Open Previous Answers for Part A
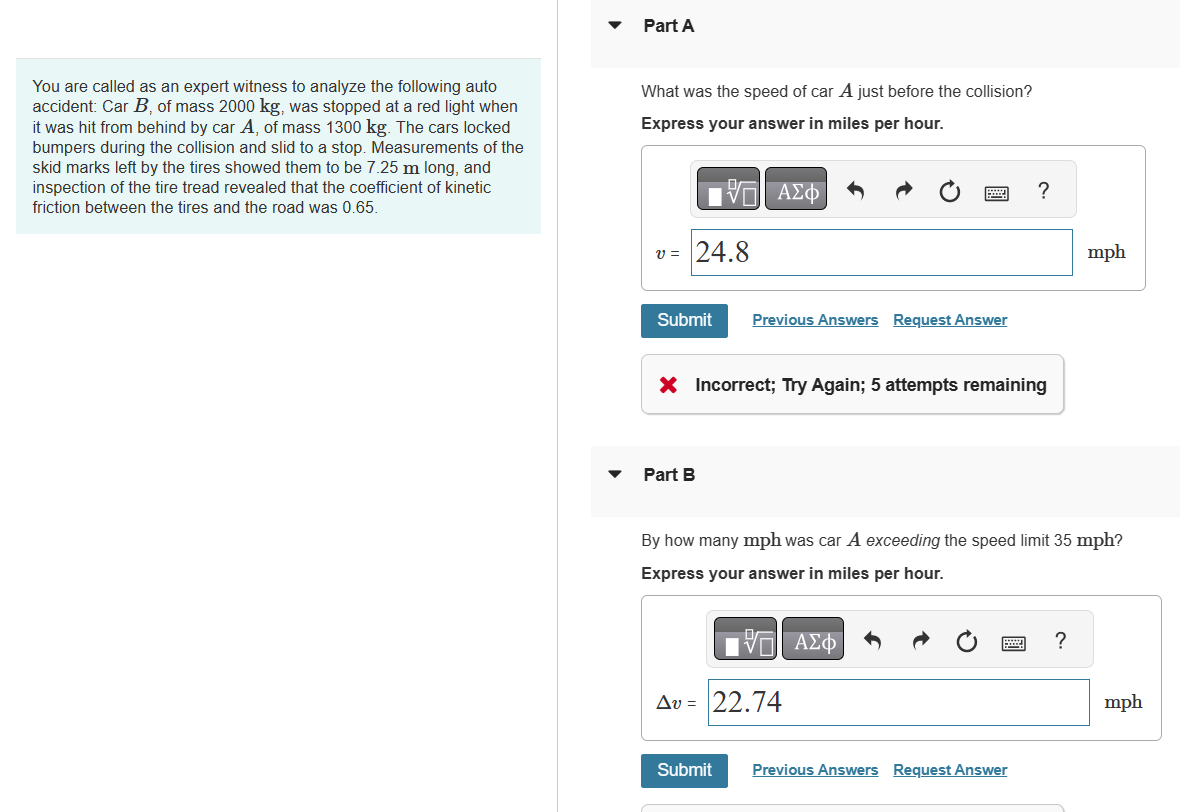The image size is (1180, 812). click(815, 319)
